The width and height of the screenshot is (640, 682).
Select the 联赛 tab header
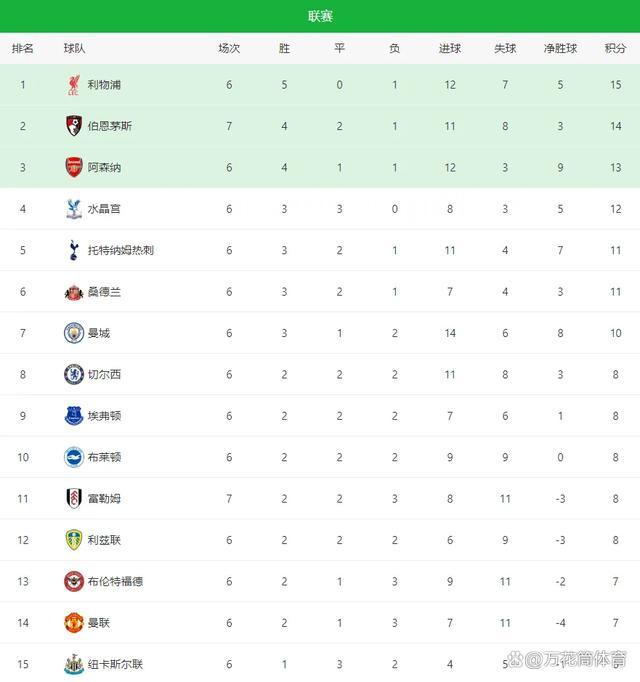coord(320,16)
